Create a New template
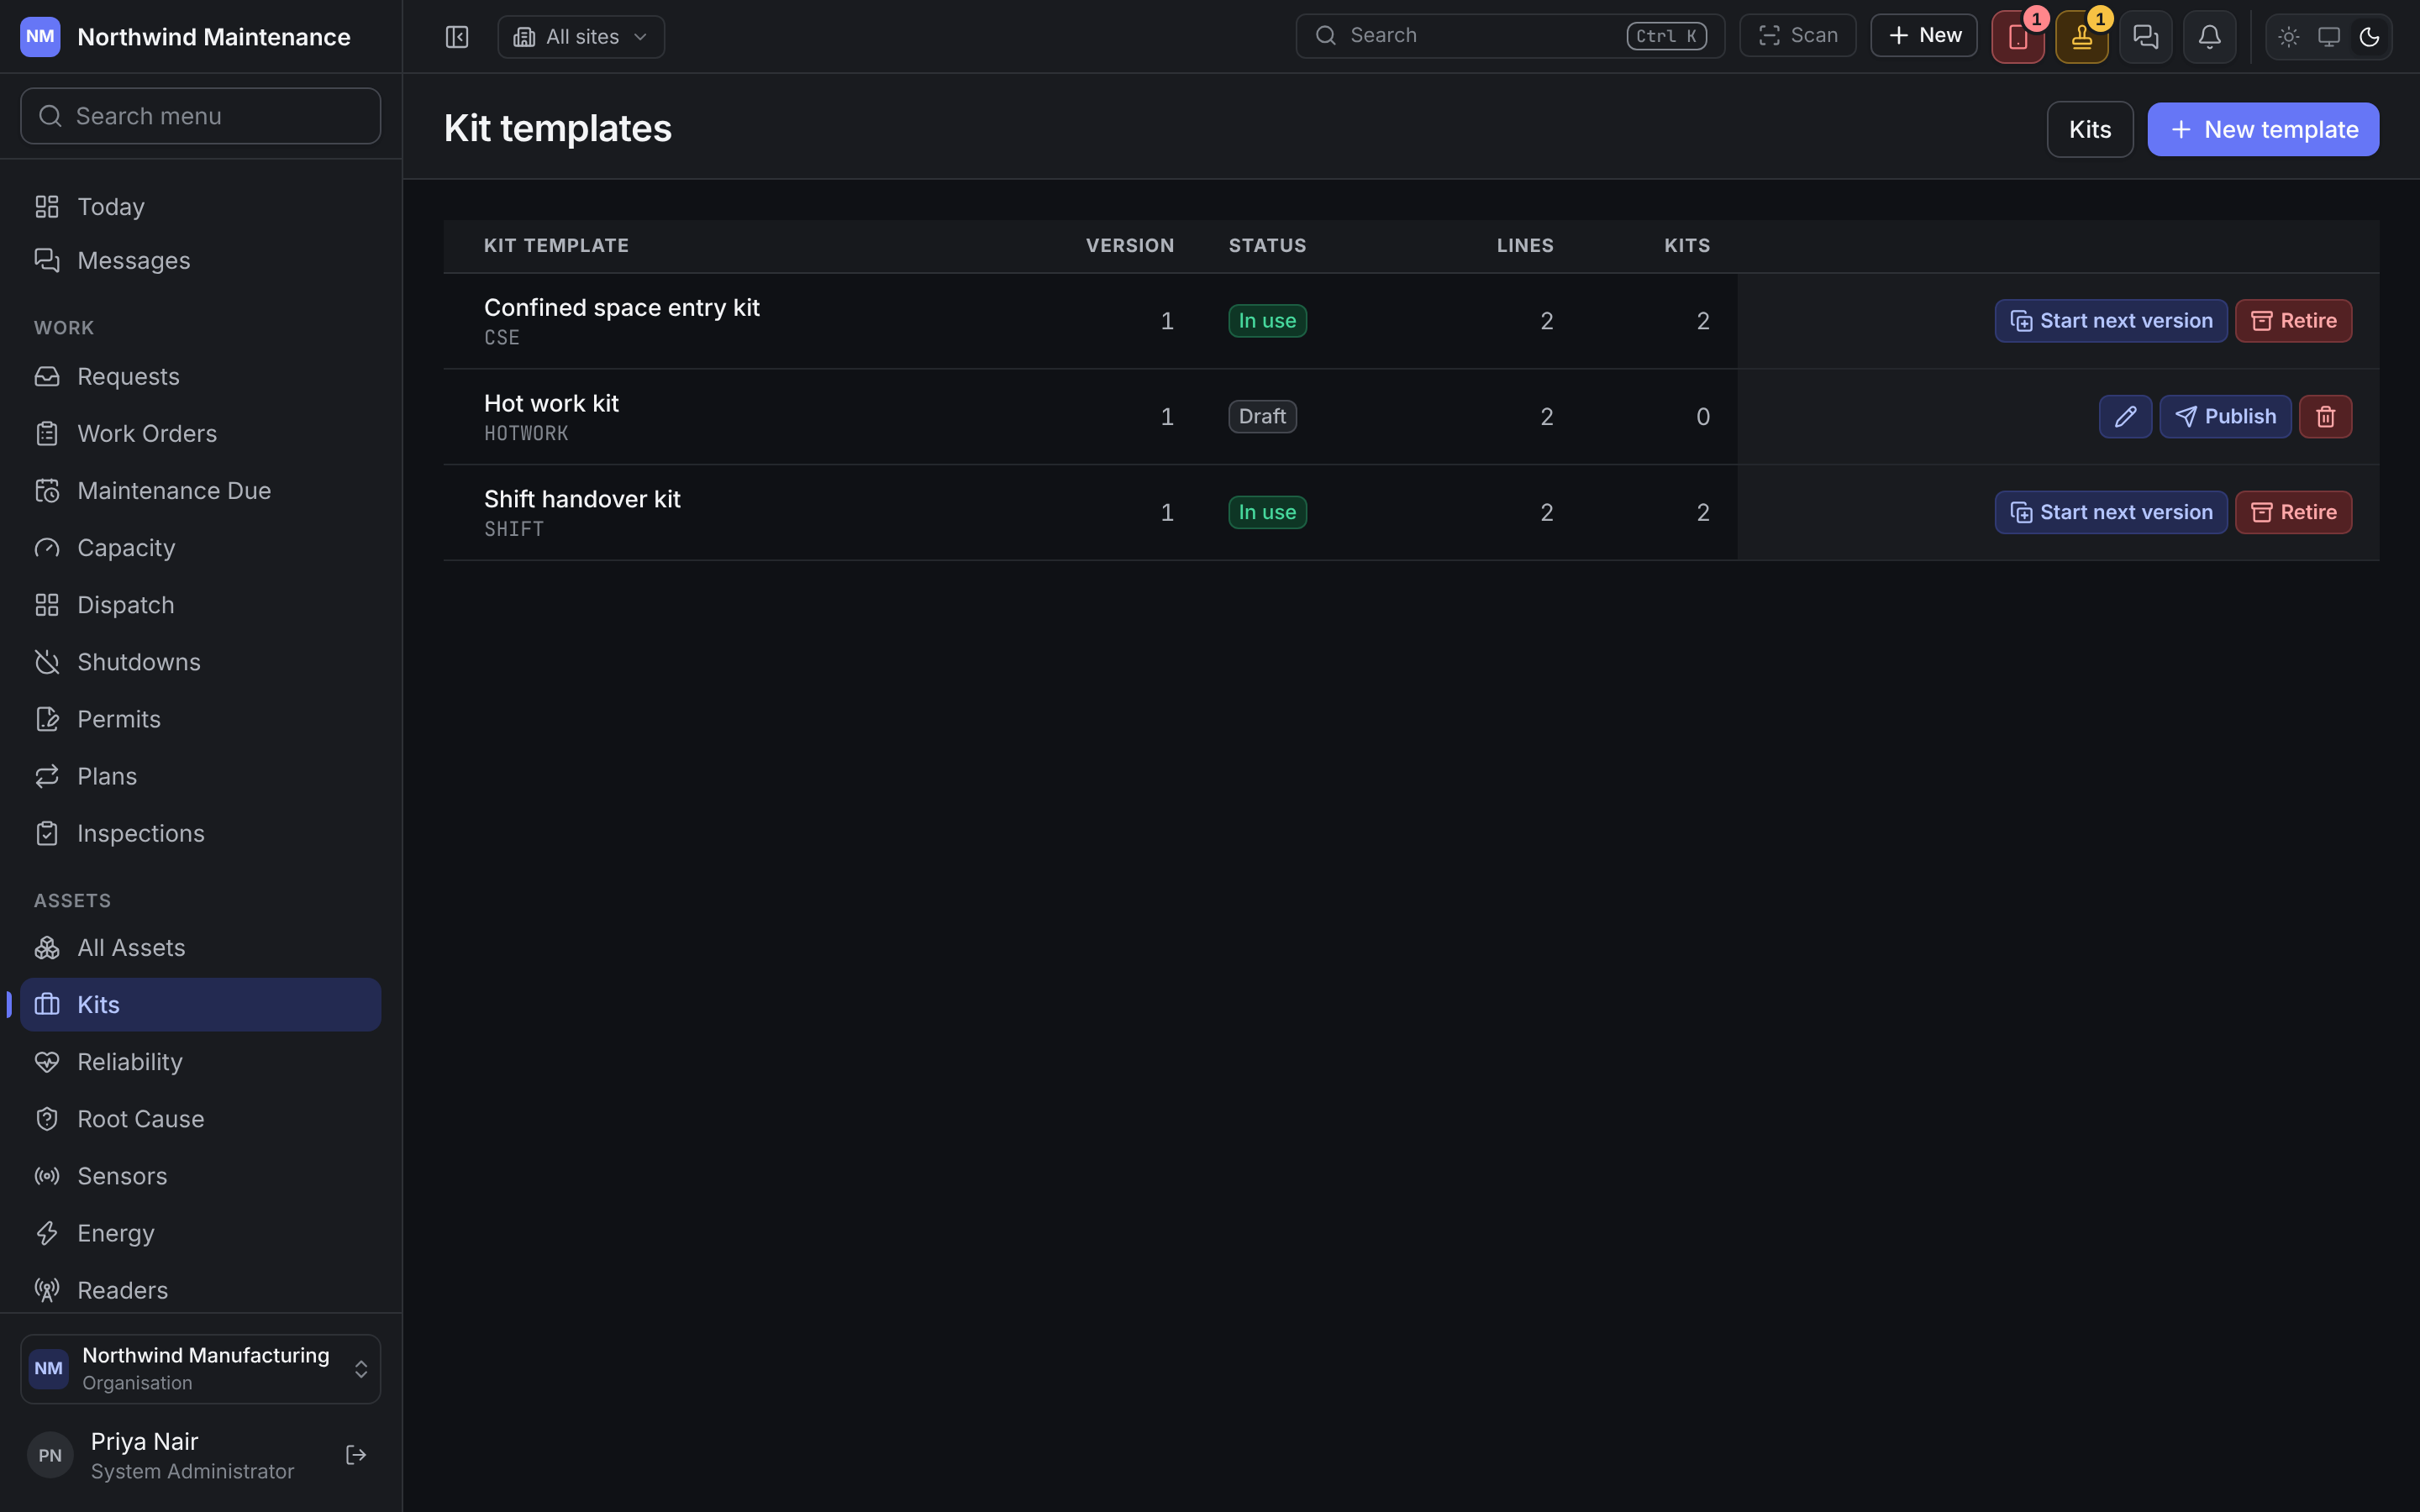The width and height of the screenshot is (2420, 1512). tap(2263, 129)
